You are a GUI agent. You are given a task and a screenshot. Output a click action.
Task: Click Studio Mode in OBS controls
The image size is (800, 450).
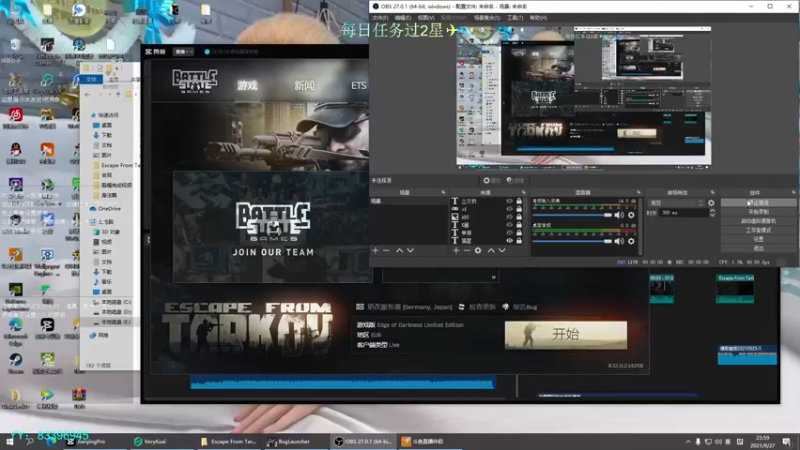click(758, 230)
